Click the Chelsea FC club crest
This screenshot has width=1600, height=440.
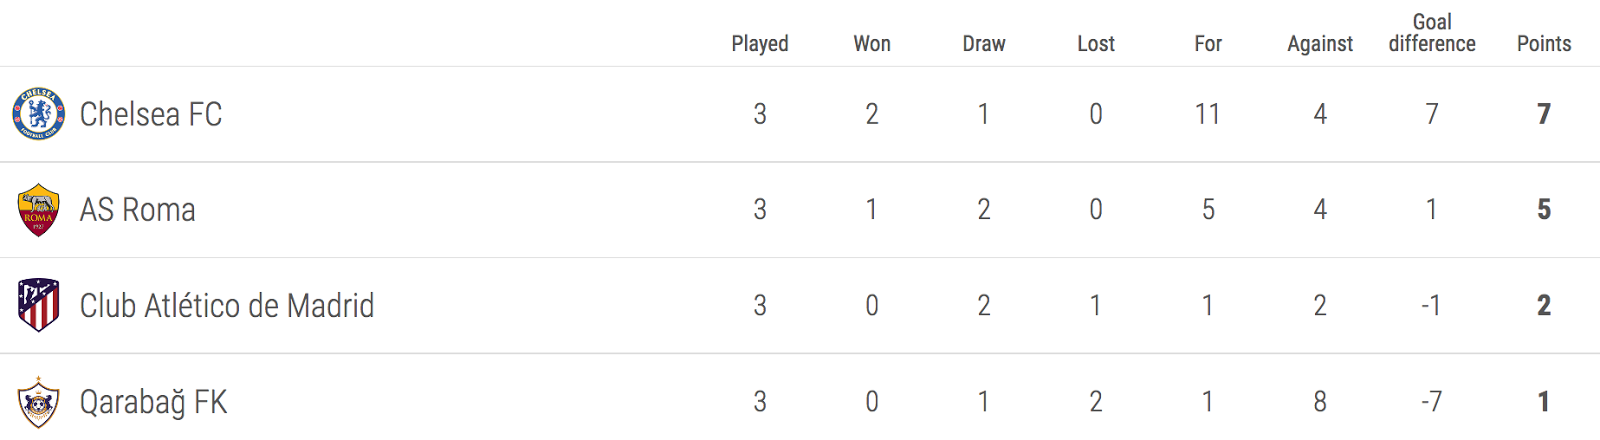(x=39, y=114)
